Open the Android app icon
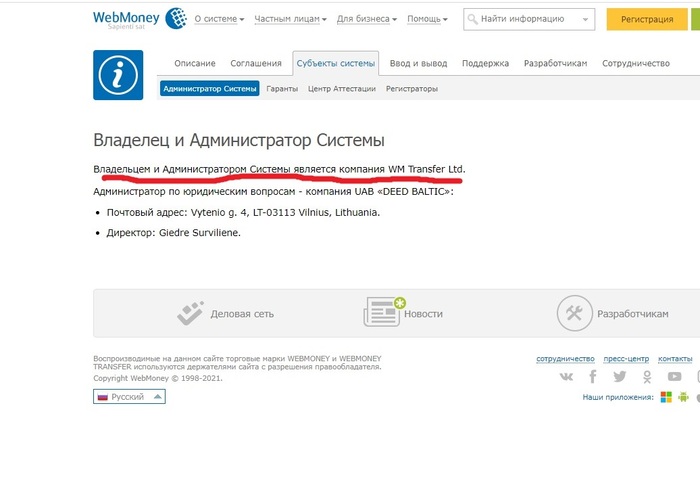The image size is (700, 483). 683,397
